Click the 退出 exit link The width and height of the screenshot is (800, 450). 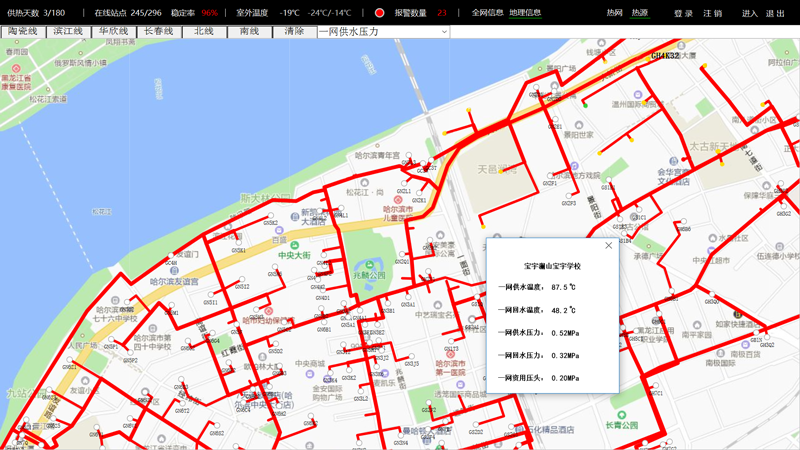pos(775,13)
